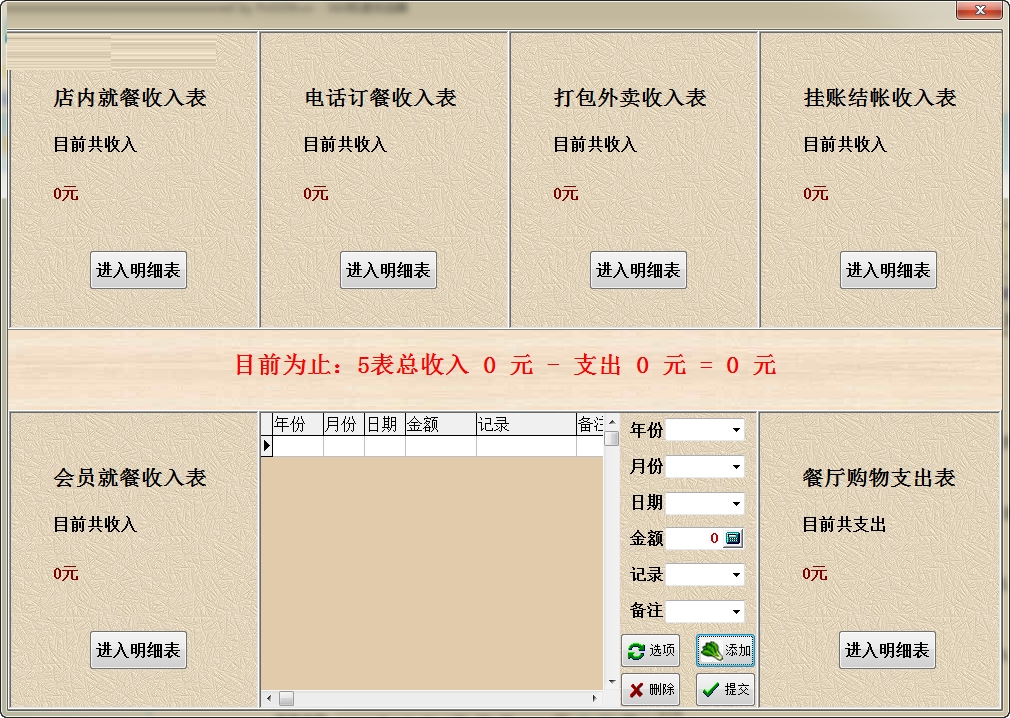The width and height of the screenshot is (1010, 718).
Task: Open 进入明细表 under 挂账结帐收入表
Action: (x=888, y=270)
